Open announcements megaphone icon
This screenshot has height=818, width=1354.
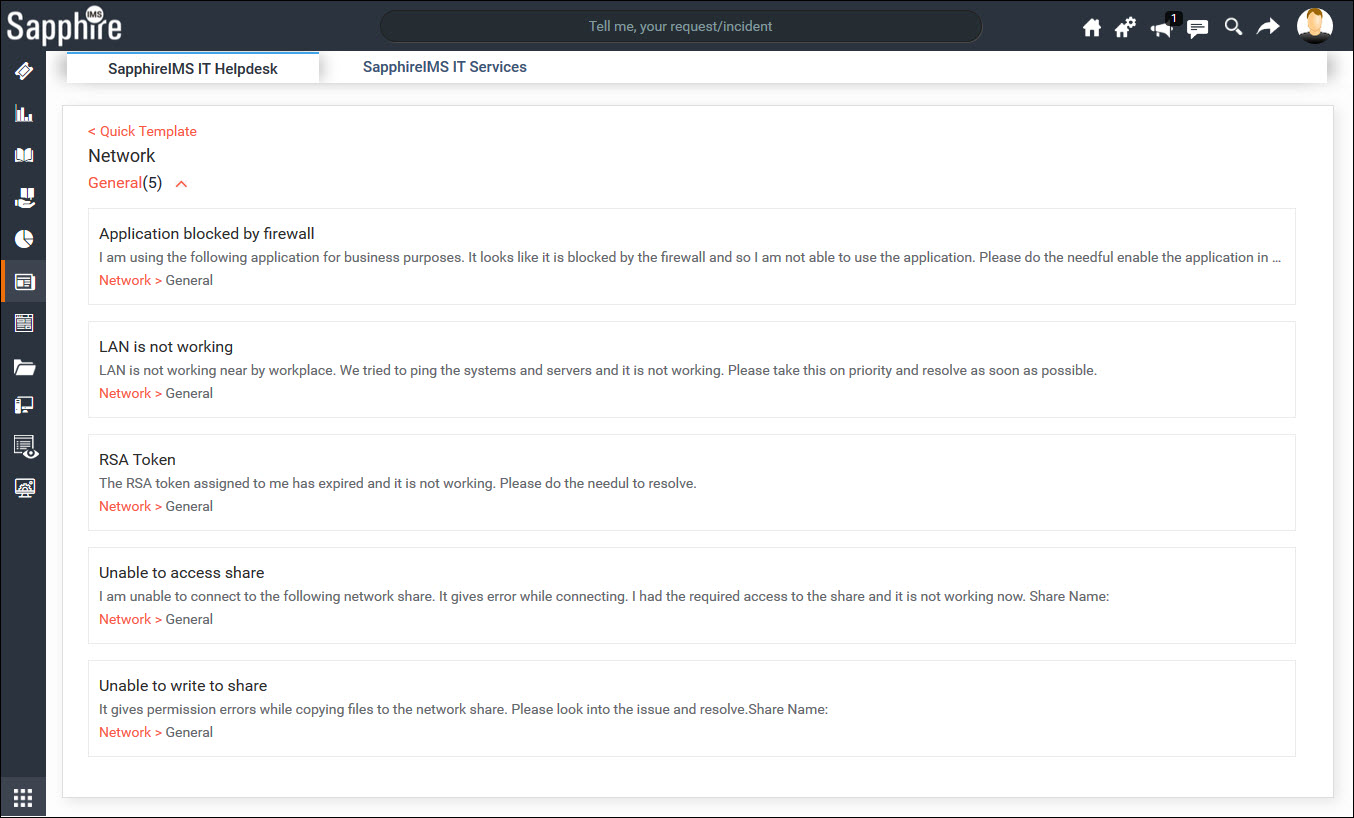(x=1162, y=28)
